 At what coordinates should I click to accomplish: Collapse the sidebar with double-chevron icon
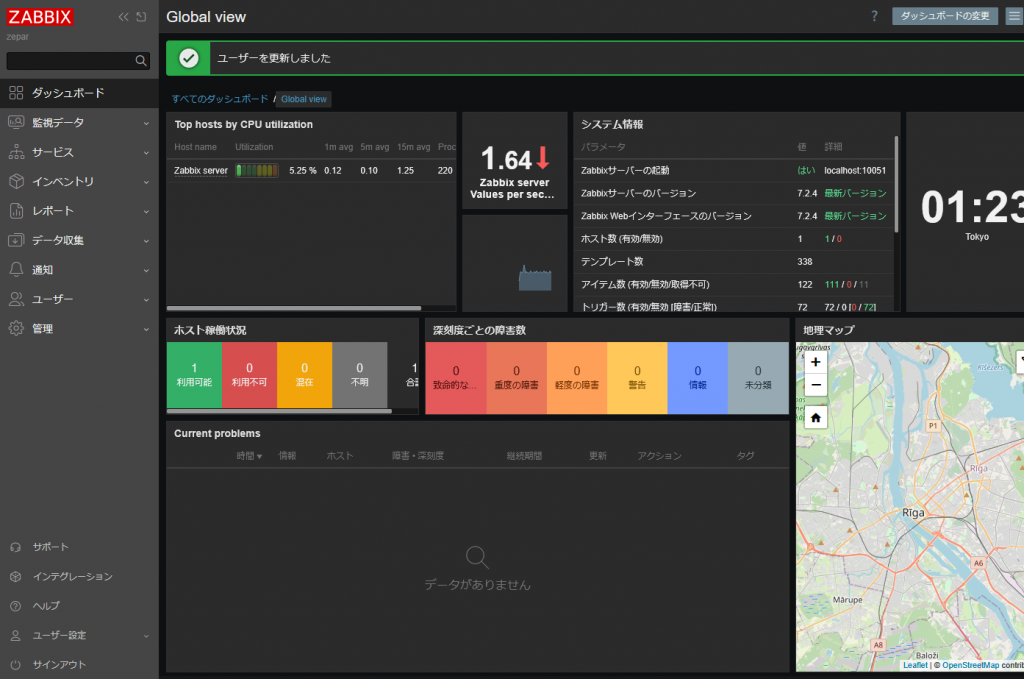tap(123, 17)
